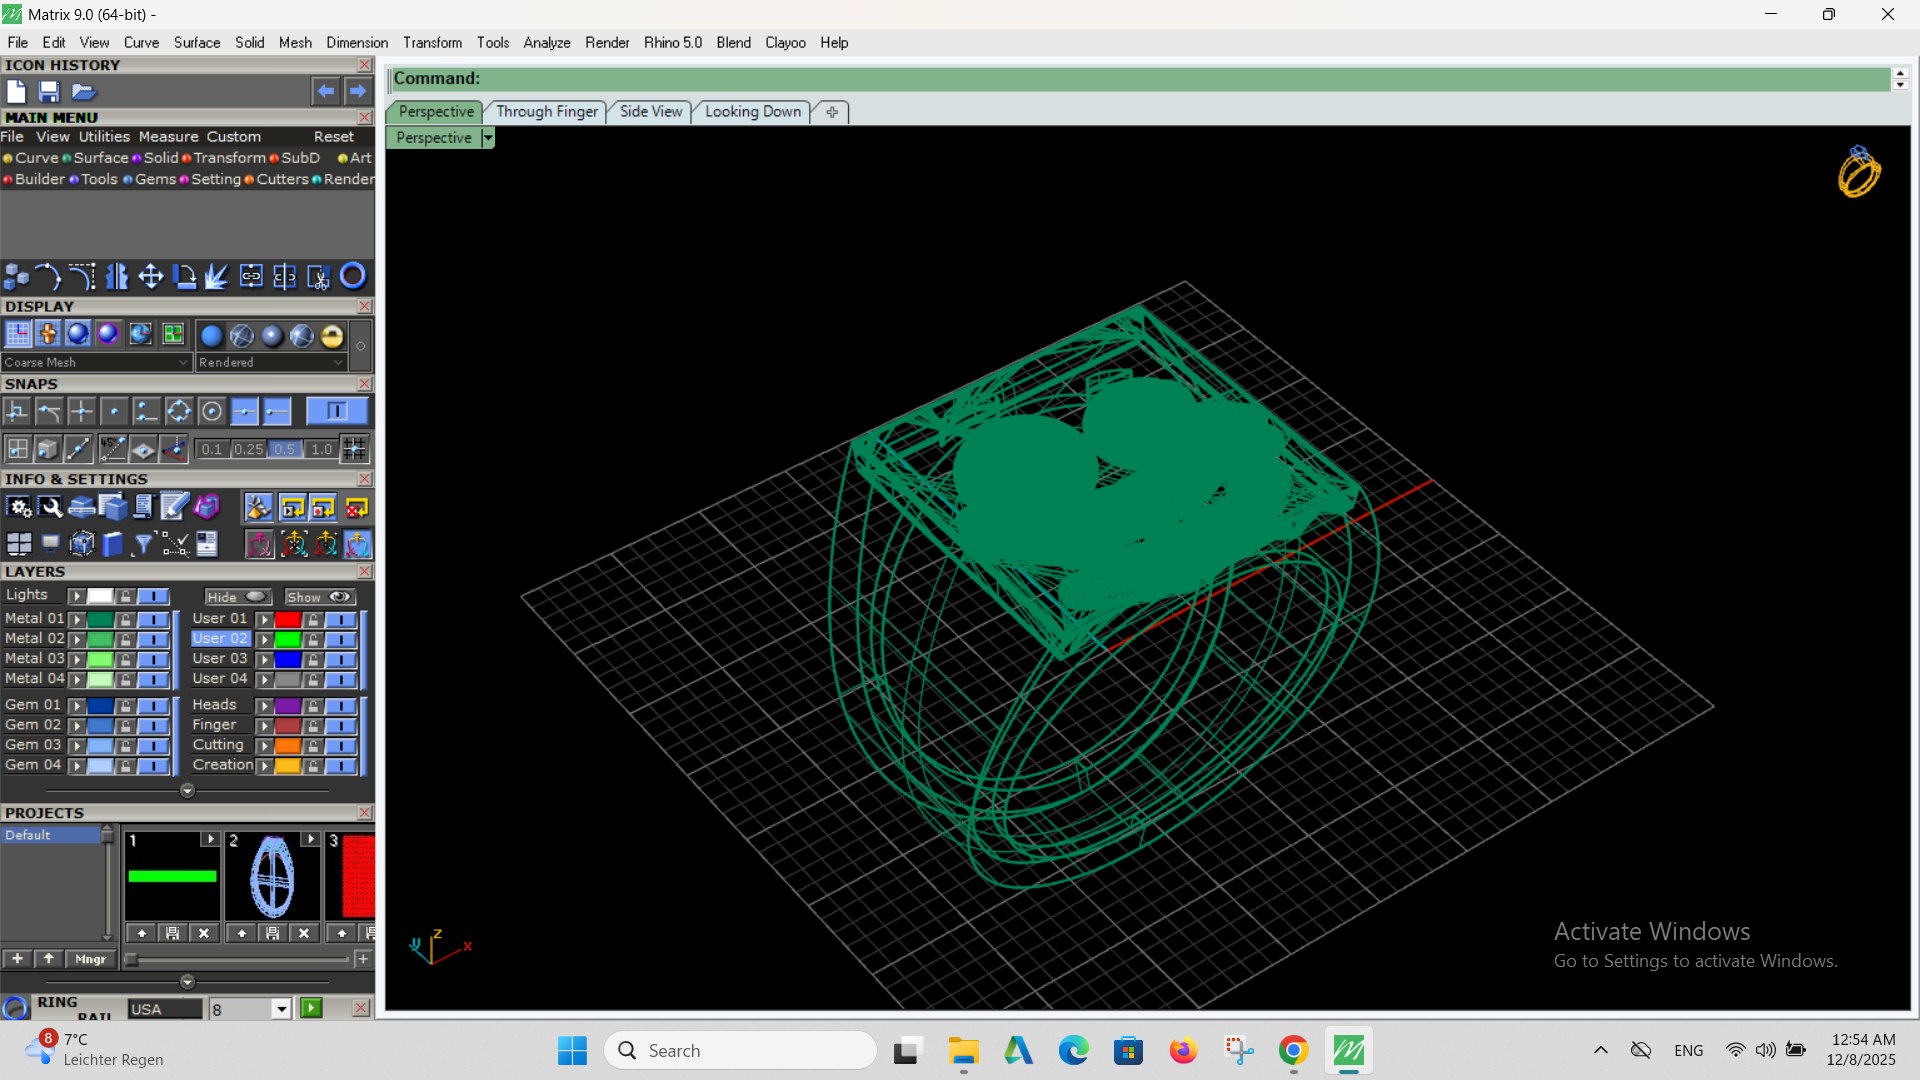Click the Open folder icon in Icon History
This screenshot has width=1920, height=1080.
pos(83,92)
